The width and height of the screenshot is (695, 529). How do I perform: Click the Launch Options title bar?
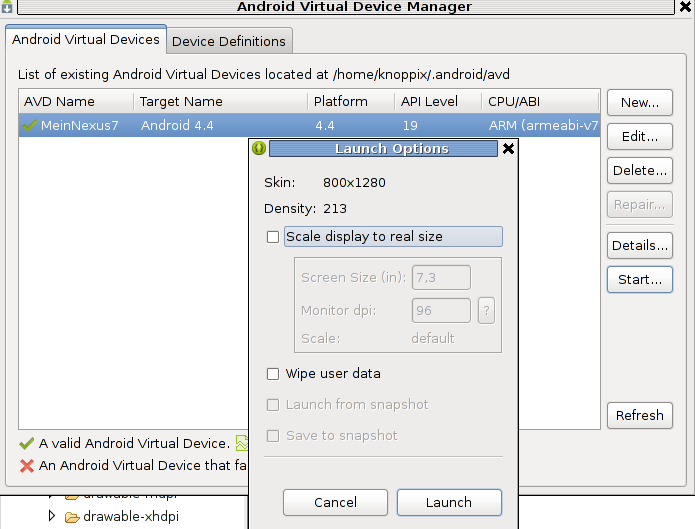click(x=383, y=149)
